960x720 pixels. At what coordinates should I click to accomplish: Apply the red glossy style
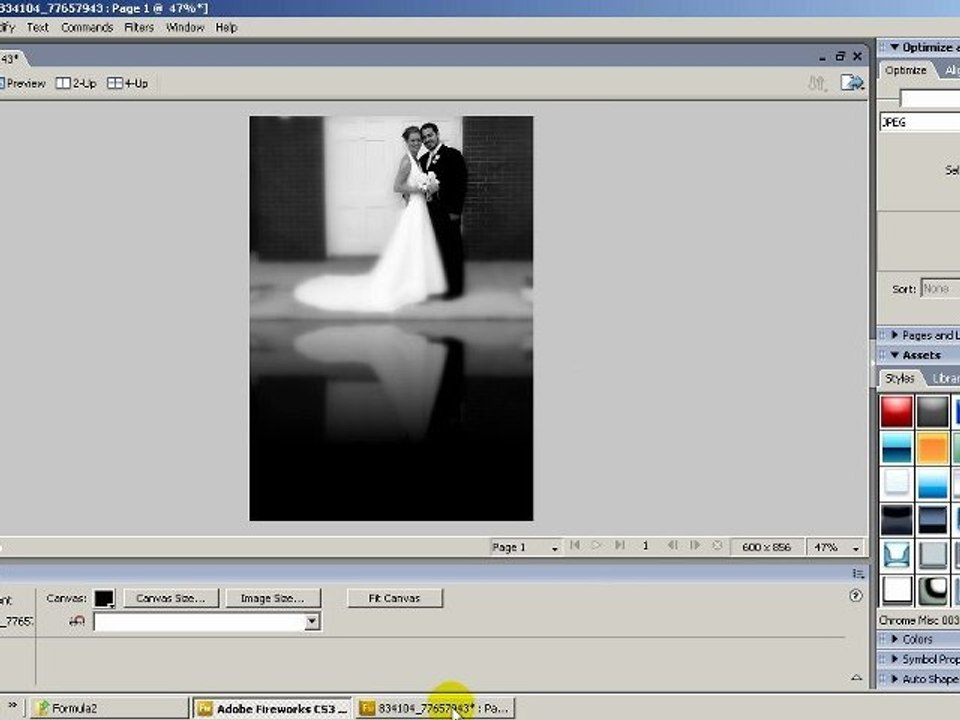click(x=896, y=411)
